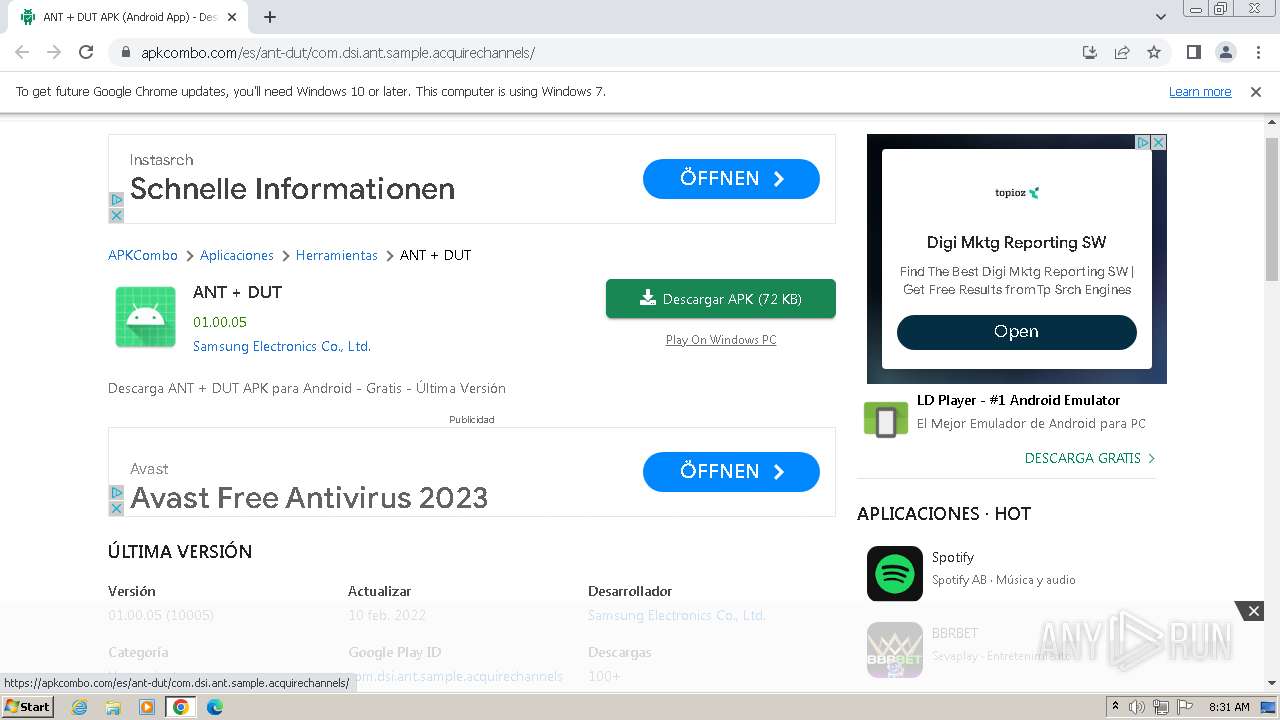Click the ÚLTIMA VERSIÓN heading
The height and width of the screenshot is (720, 1280).
tap(180, 552)
